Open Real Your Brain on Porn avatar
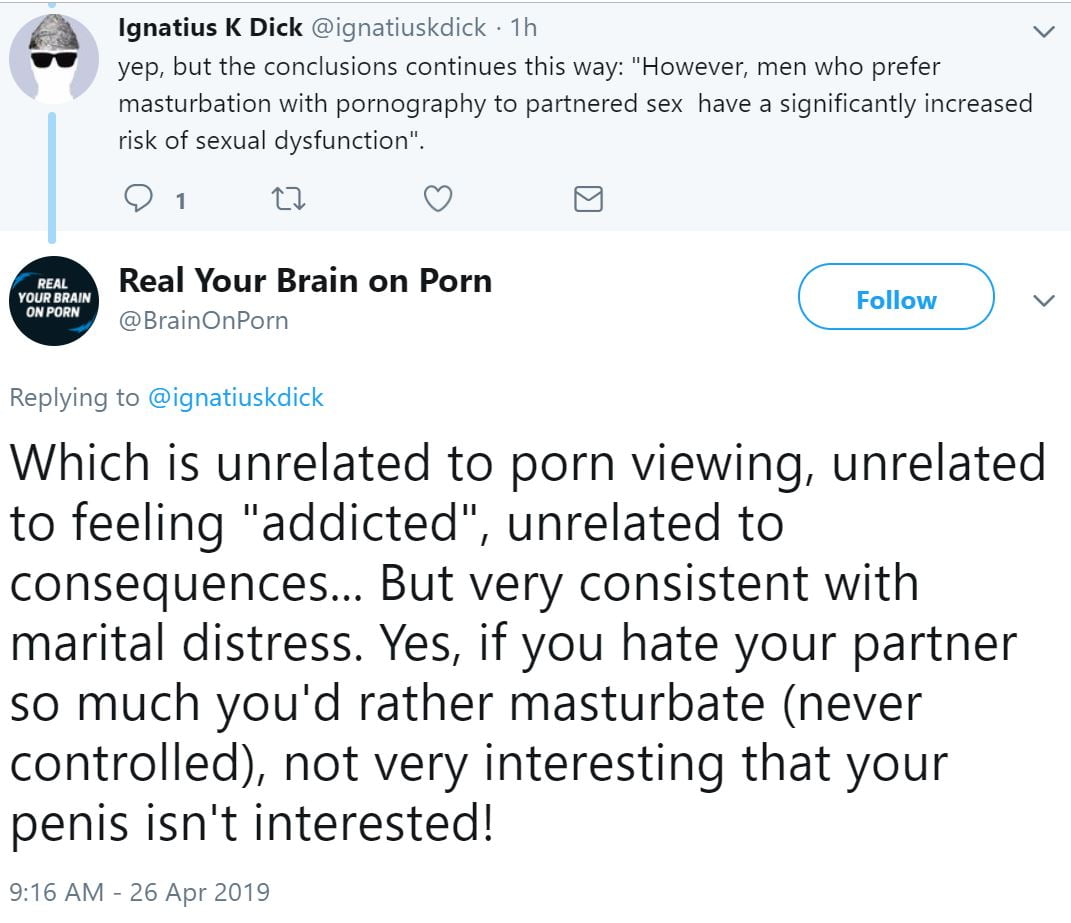 pos(54,301)
